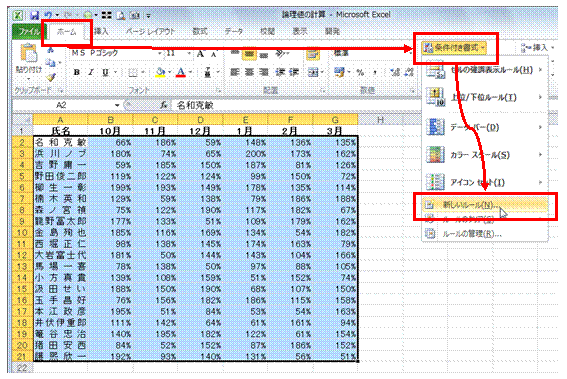The image size is (567, 379).
Task: Apply Percent Style (%) format
Action: click(360, 72)
